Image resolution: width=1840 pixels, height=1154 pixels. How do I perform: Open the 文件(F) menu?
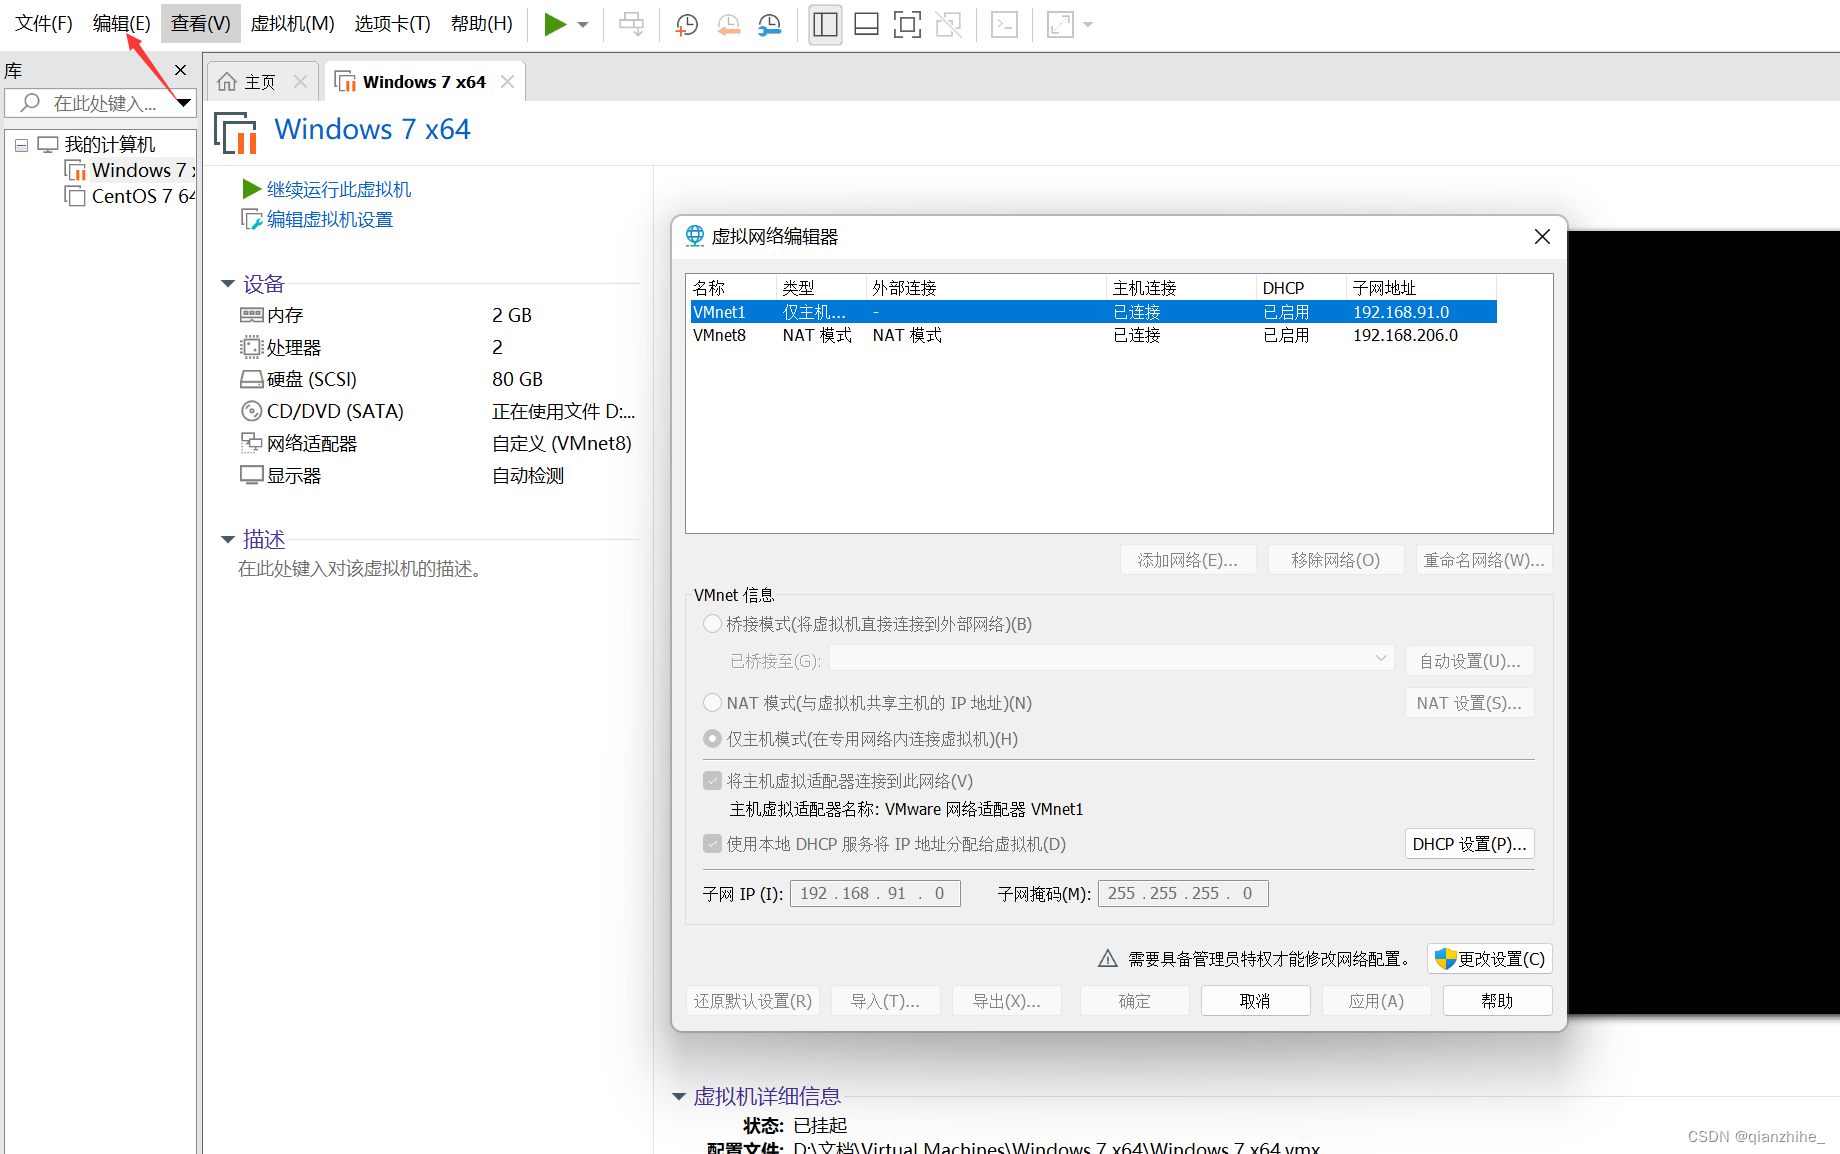[43, 23]
